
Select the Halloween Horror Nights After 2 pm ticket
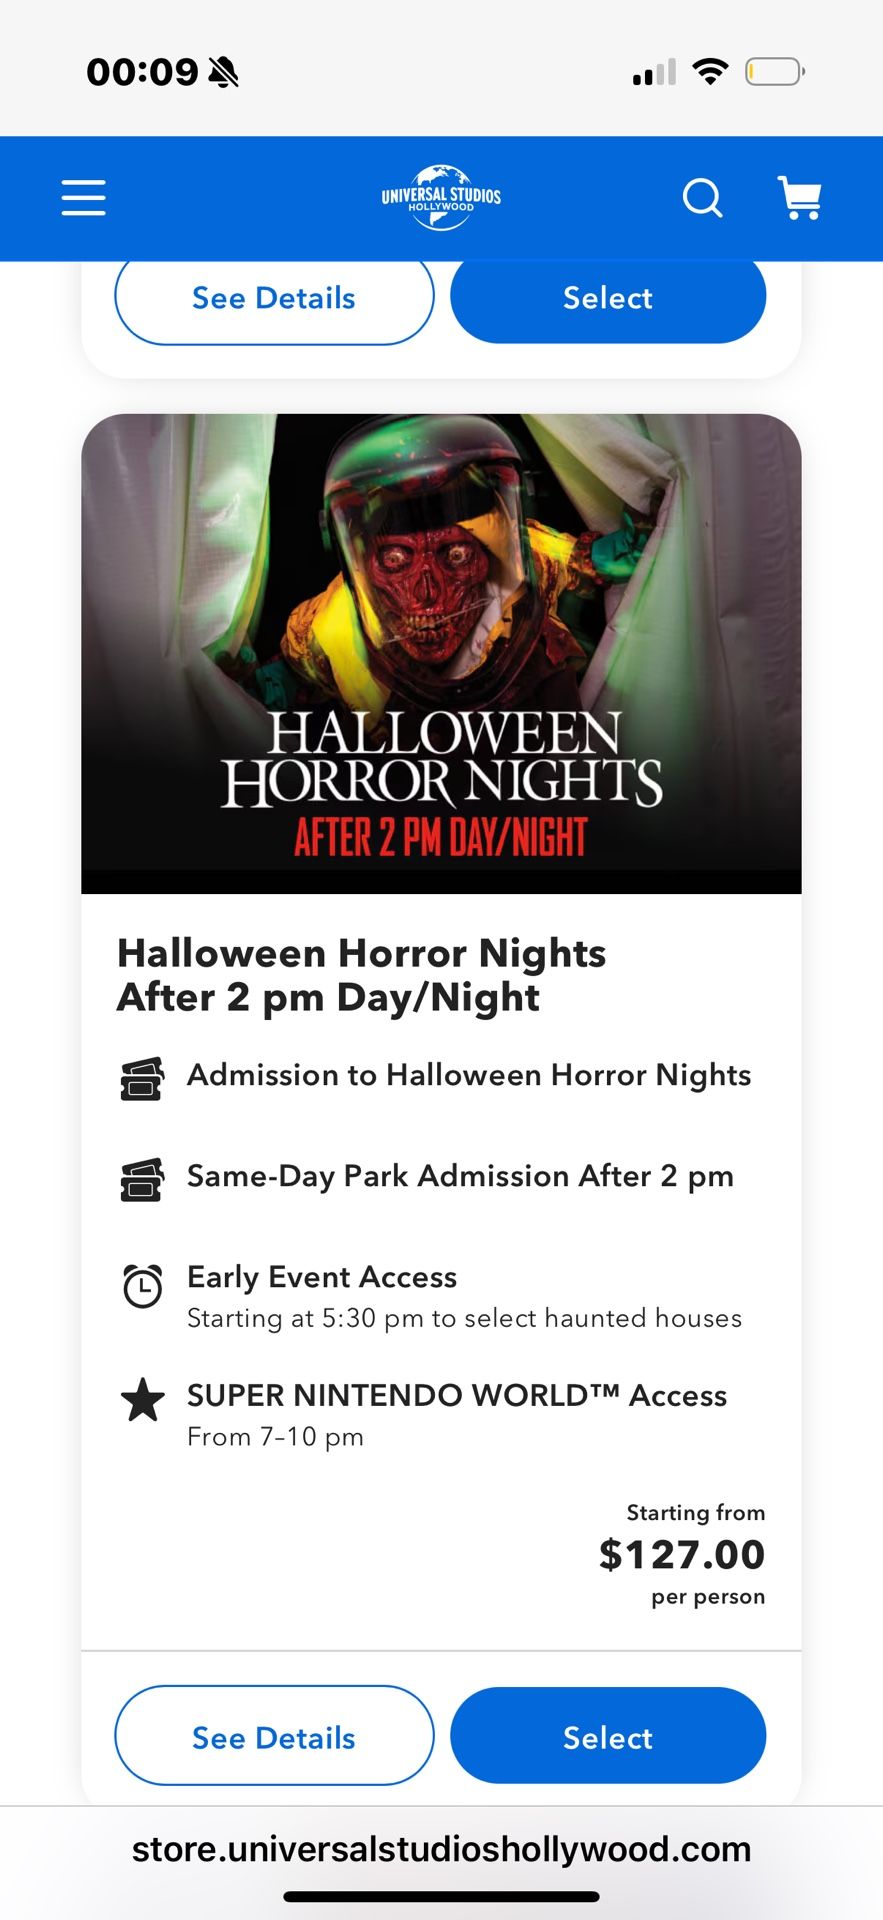pyautogui.click(x=607, y=1736)
